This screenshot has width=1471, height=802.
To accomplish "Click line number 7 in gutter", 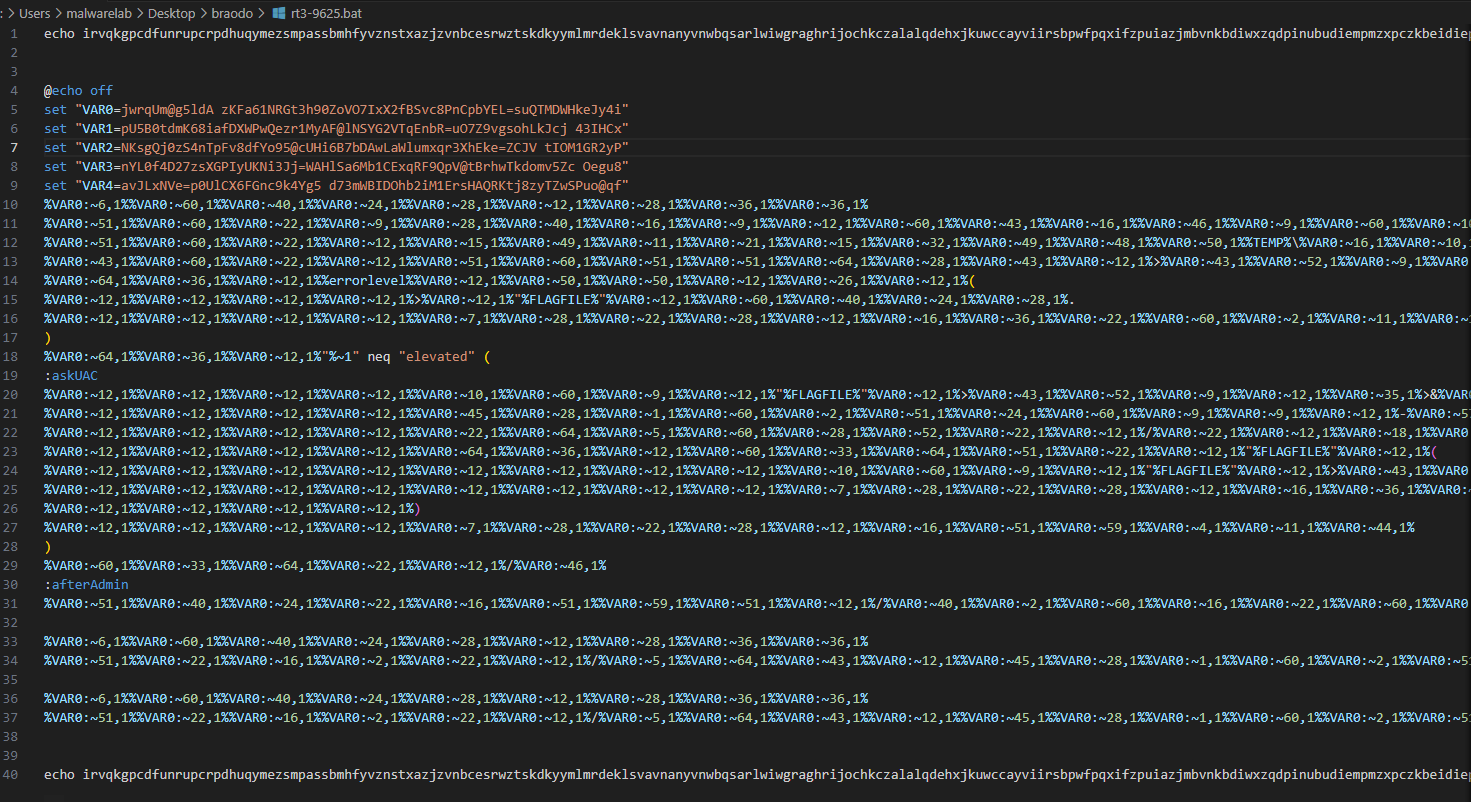I will (14, 147).
